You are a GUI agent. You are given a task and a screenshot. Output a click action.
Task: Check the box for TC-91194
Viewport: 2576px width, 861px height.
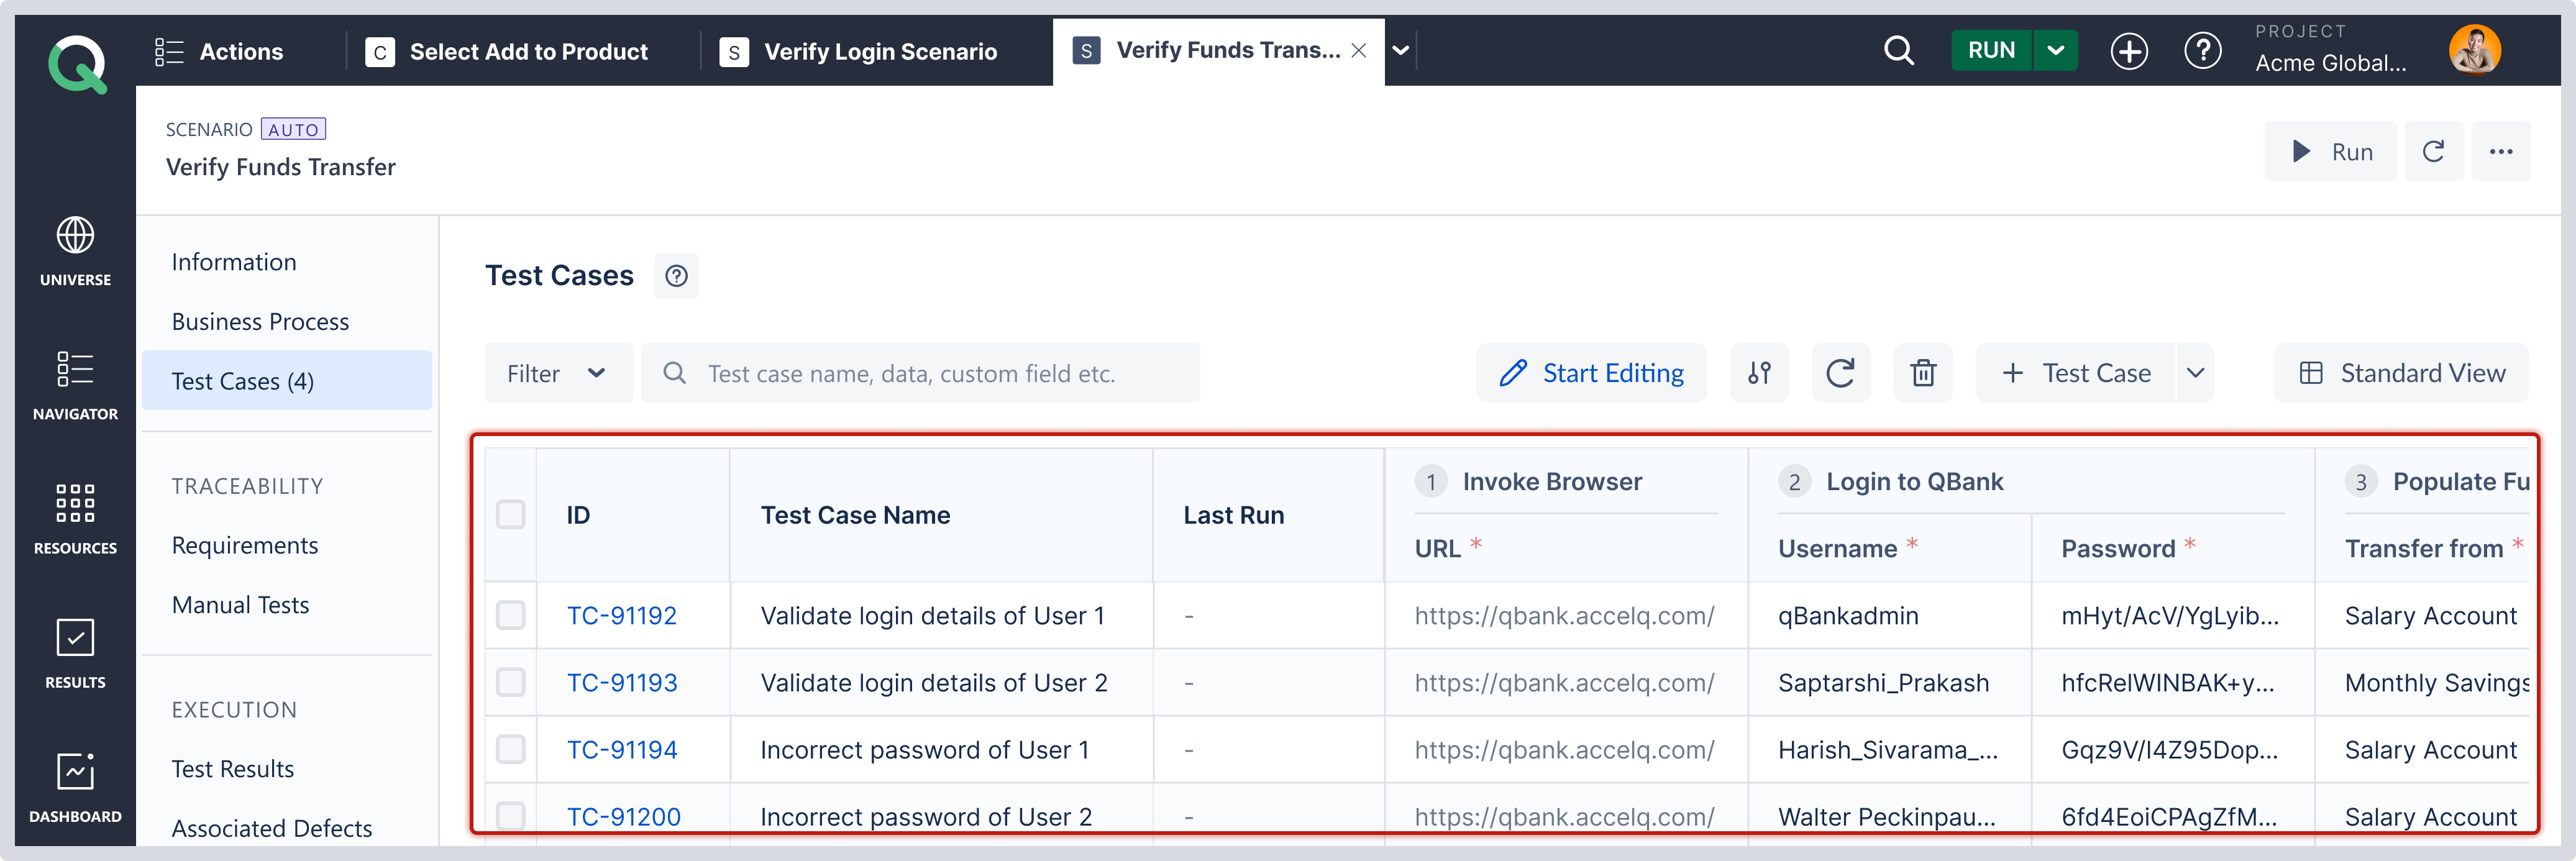tap(511, 749)
